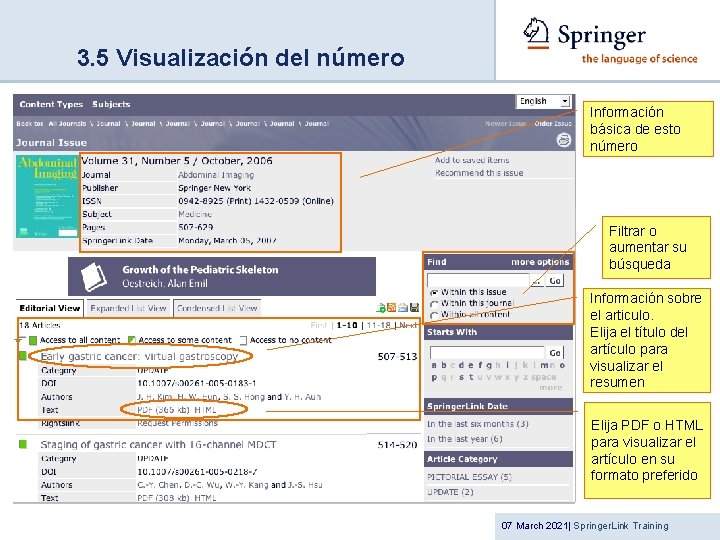The width and height of the screenshot is (720, 540).
Task: Click page range 514-520
Action: click(397, 445)
